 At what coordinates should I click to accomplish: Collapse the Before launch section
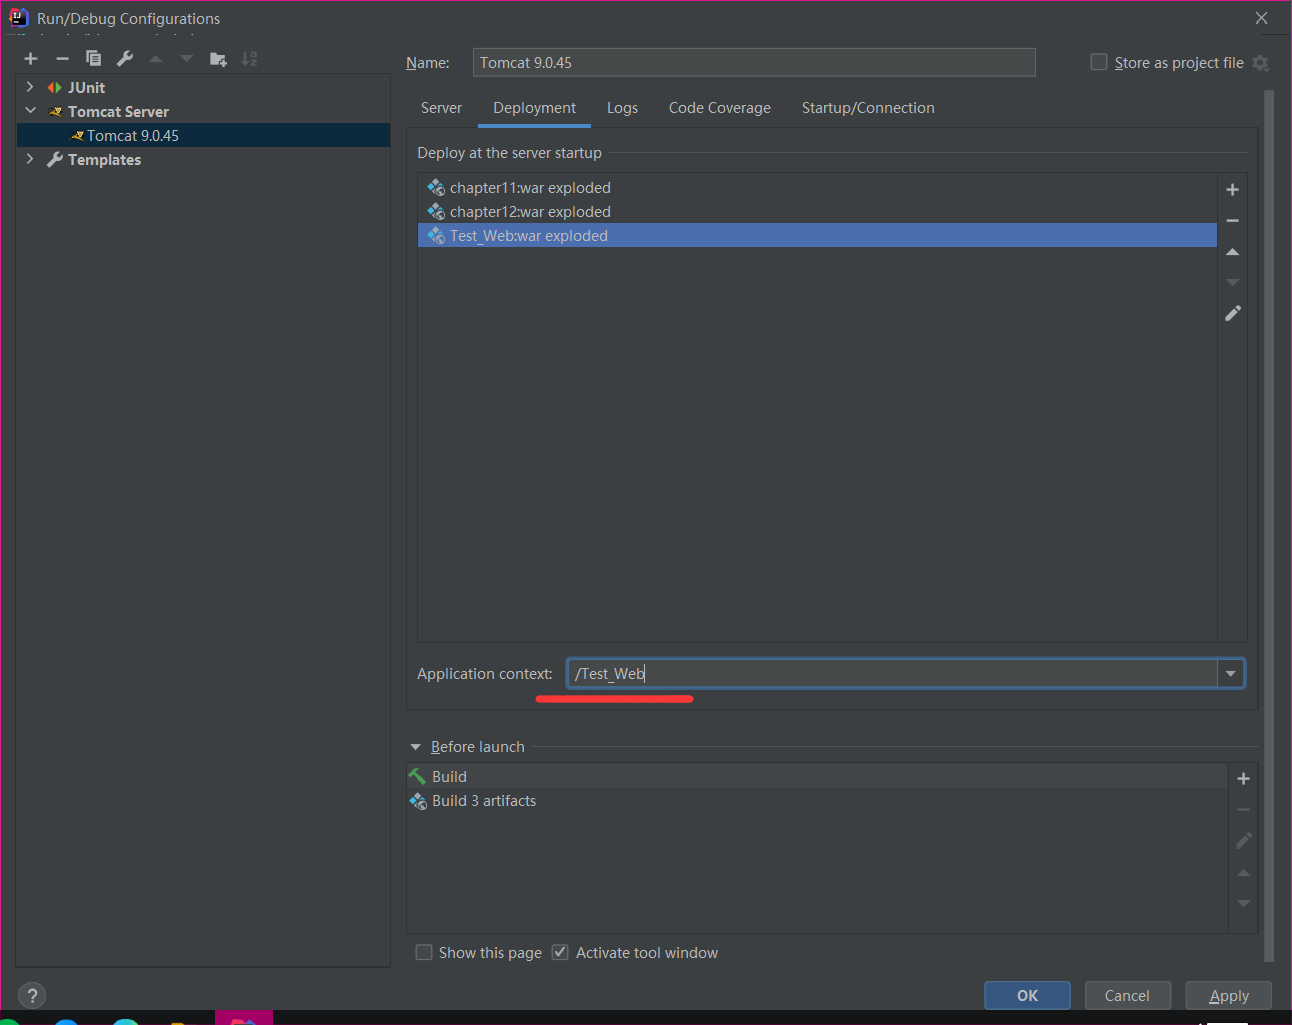[x=416, y=747]
